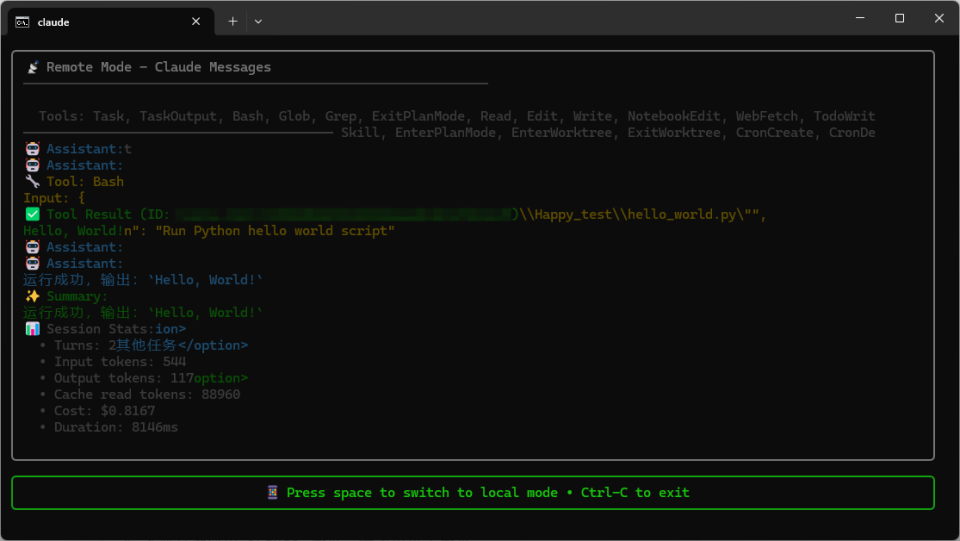
Task: Minimize the terminal window
Action: pos(860,18)
